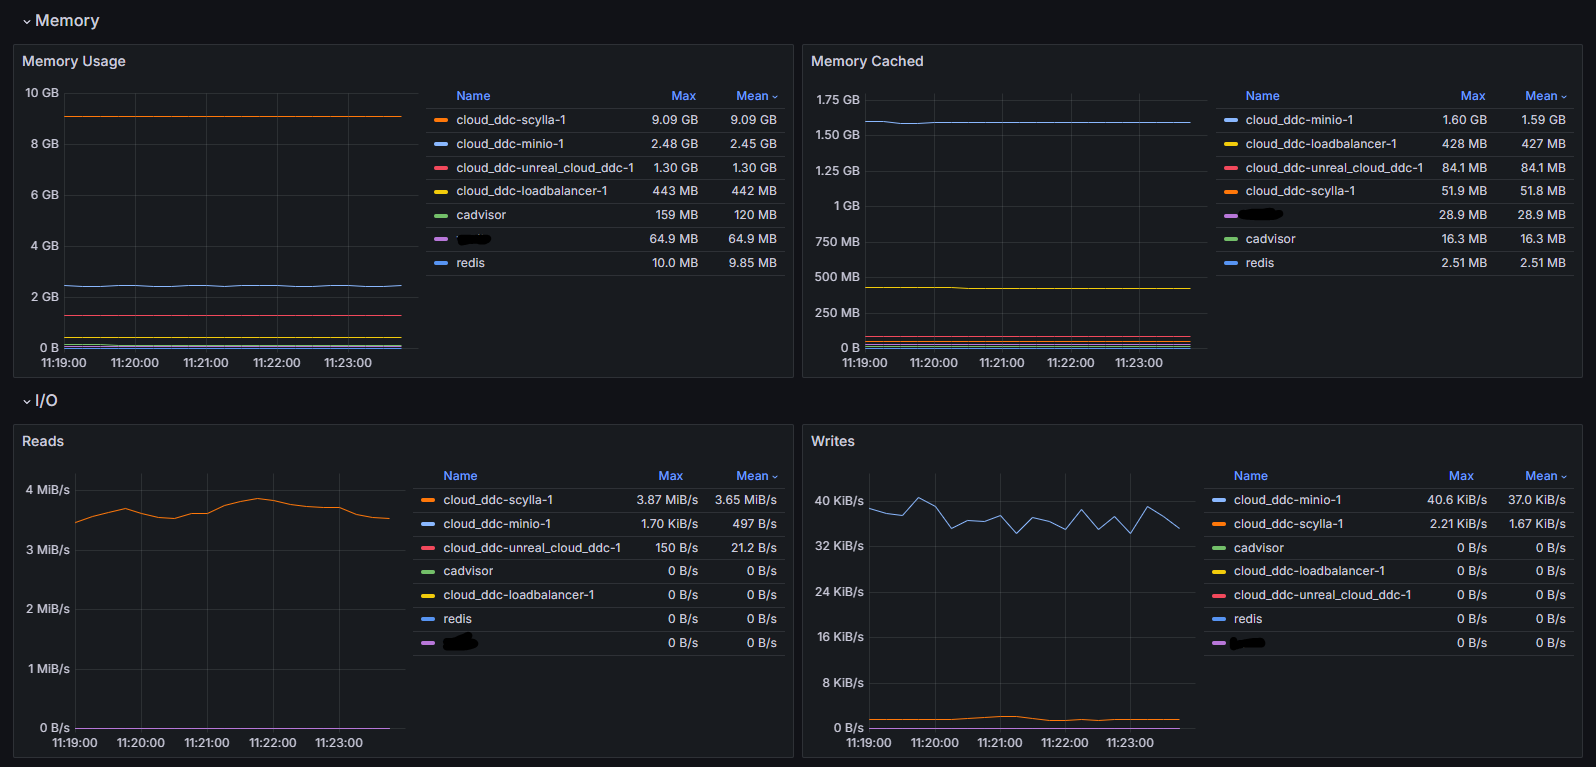Viewport: 1596px width, 767px height.
Task: Click yellow loadbalancer color icon in Memory Cached legend
Action: pos(1231,144)
